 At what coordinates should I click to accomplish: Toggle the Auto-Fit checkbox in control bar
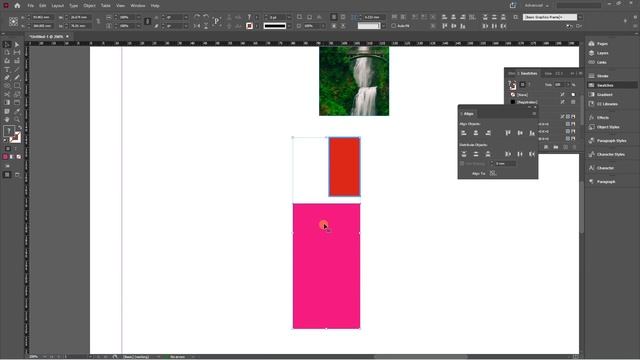pyautogui.click(x=393, y=26)
